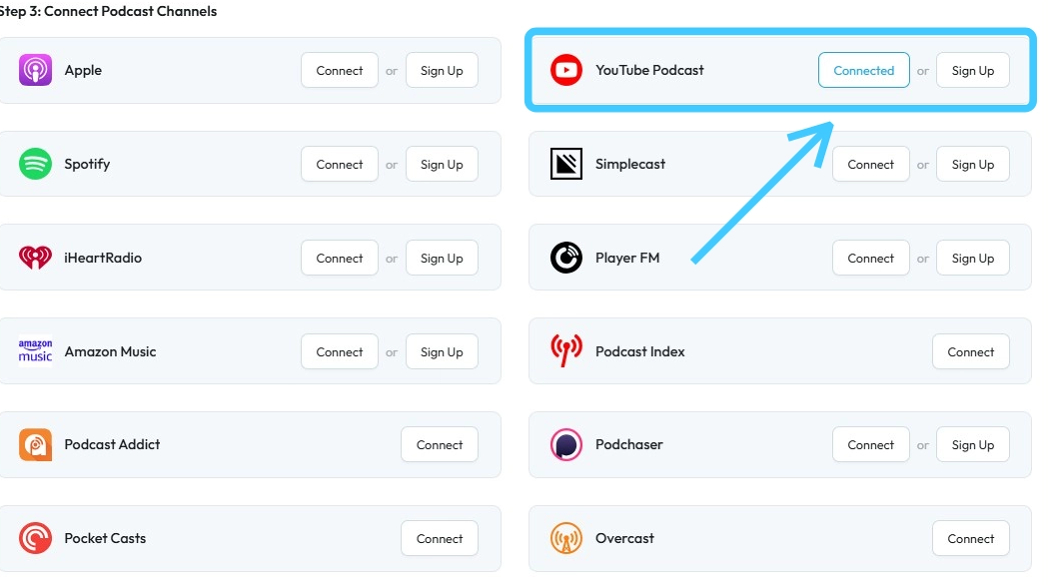Click the Overcast icon
The width and height of the screenshot is (1049, 585).
[x=566, y=538]
